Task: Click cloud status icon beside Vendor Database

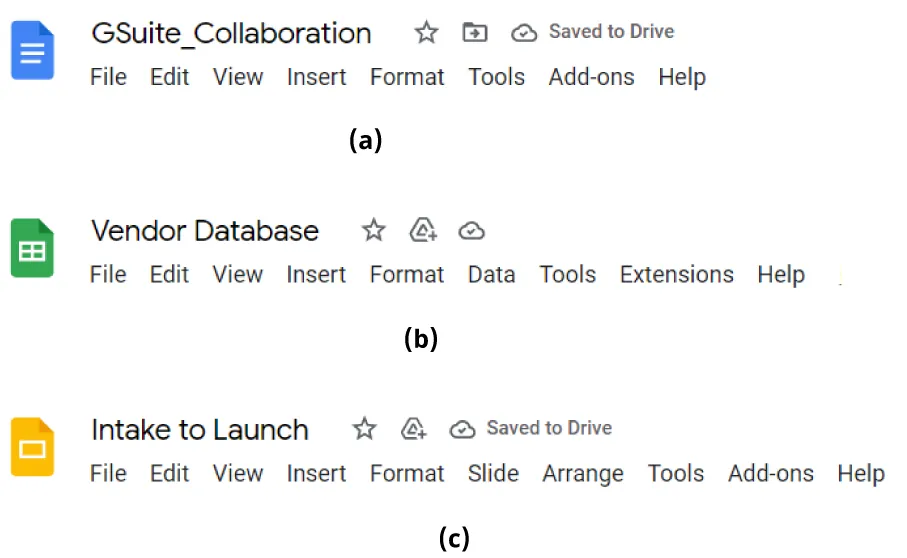Action: pos(471,231)
